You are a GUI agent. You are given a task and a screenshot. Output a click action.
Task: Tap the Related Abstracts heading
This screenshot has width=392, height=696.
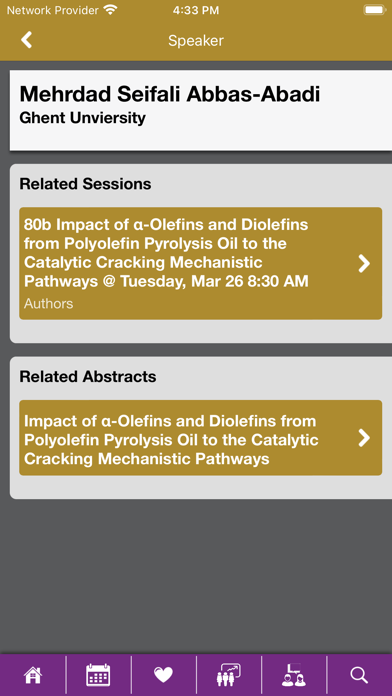(x=88, y=377)
